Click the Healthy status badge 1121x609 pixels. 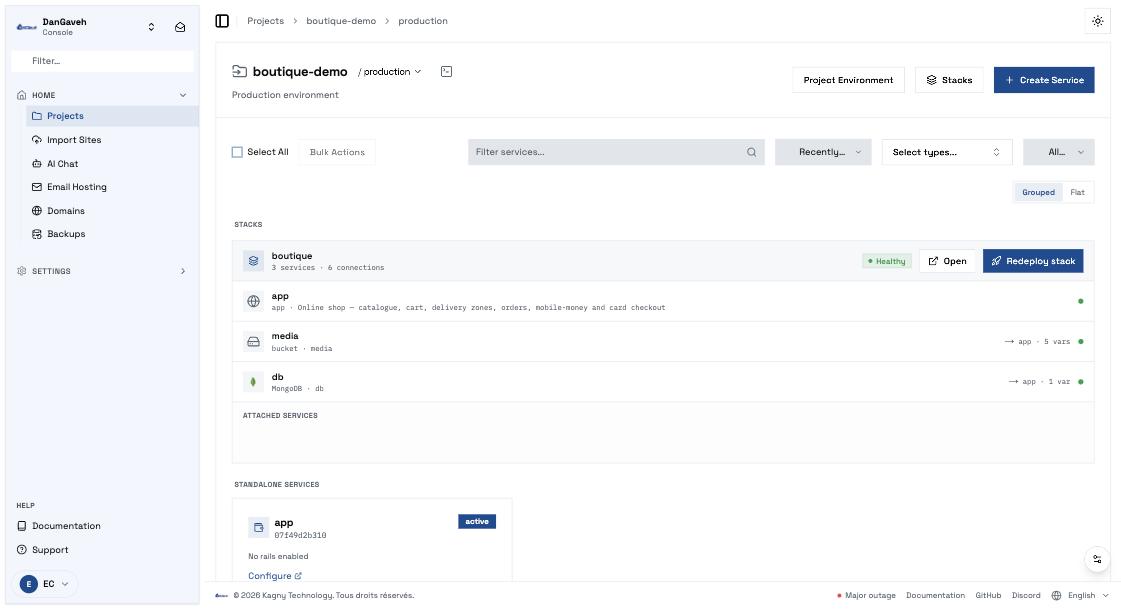[x=887, y=261]
